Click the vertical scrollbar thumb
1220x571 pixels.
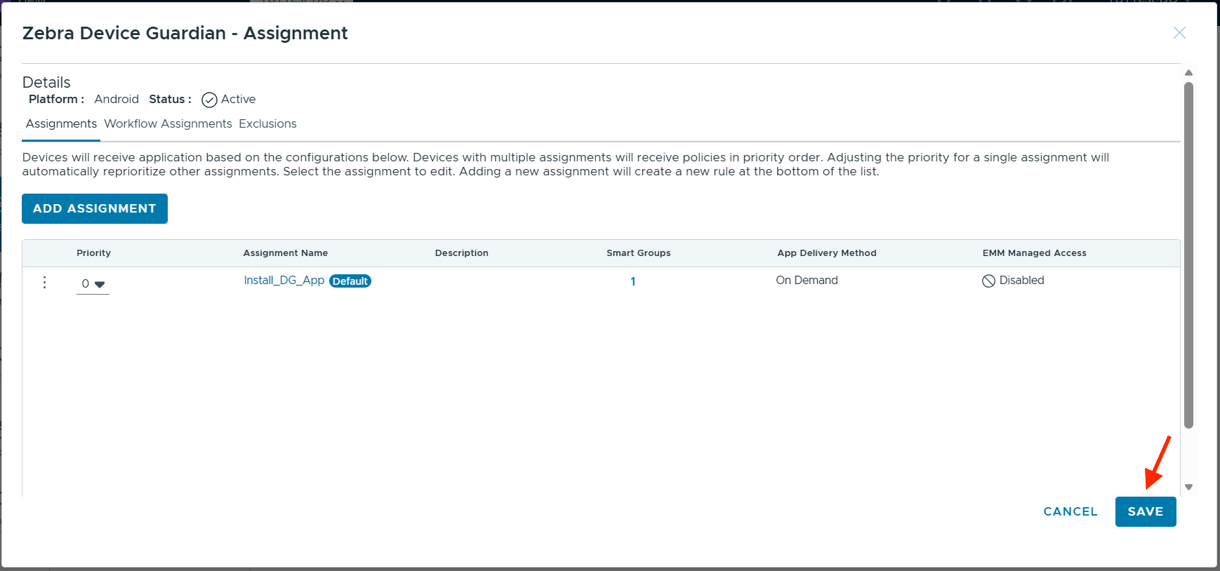(x=1188, y=255)
